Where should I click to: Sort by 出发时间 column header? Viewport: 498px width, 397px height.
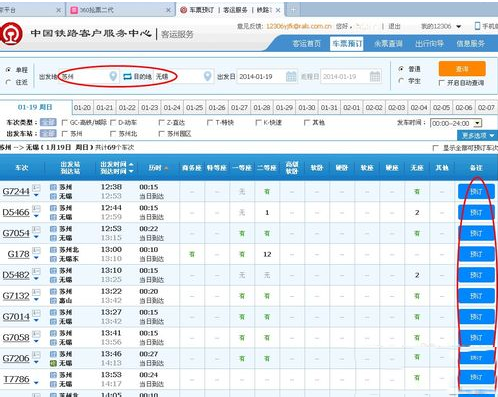point(116,164)
